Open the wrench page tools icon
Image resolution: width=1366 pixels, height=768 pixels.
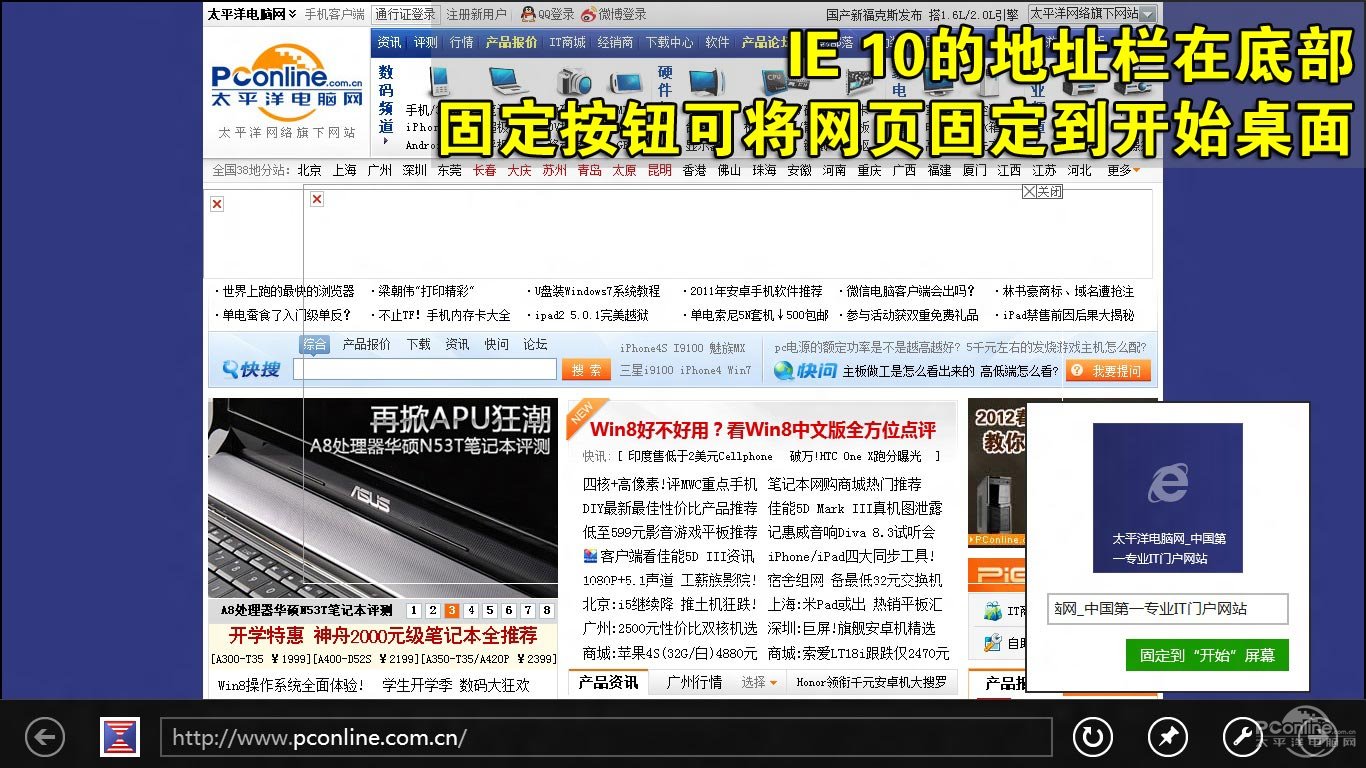point(1243,738)
